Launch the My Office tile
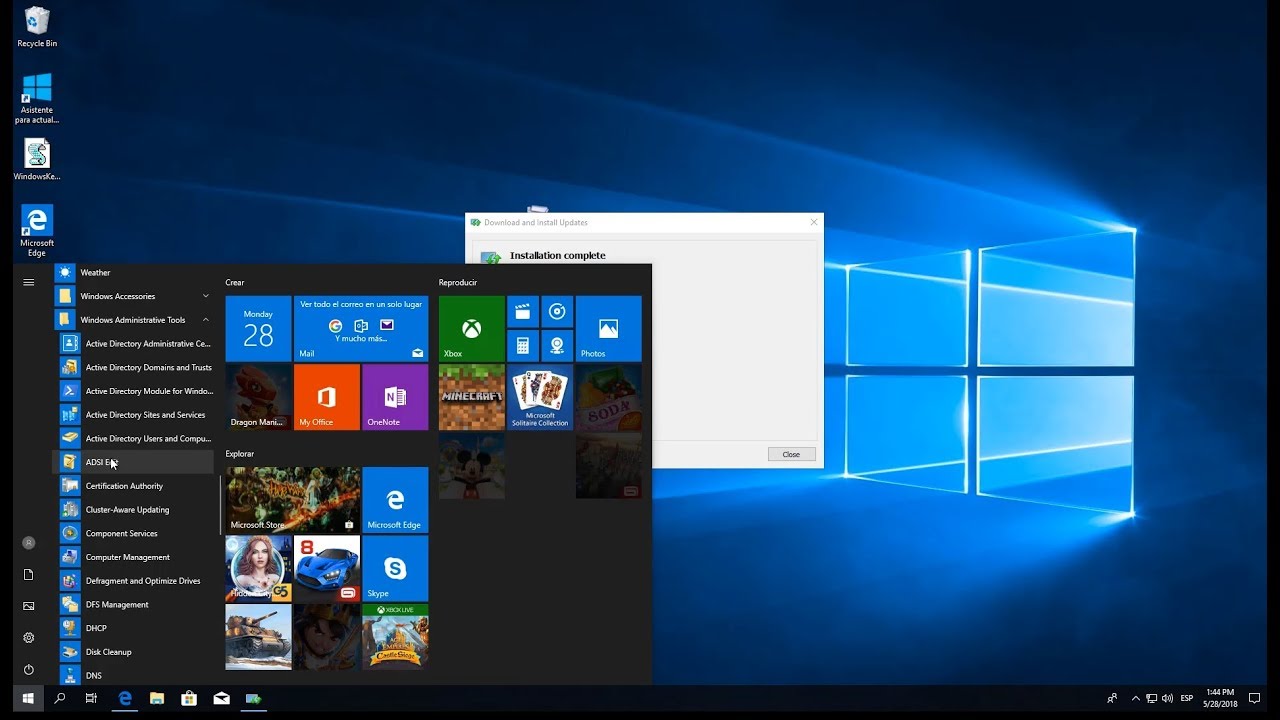1280x720 pixels. 327,397
